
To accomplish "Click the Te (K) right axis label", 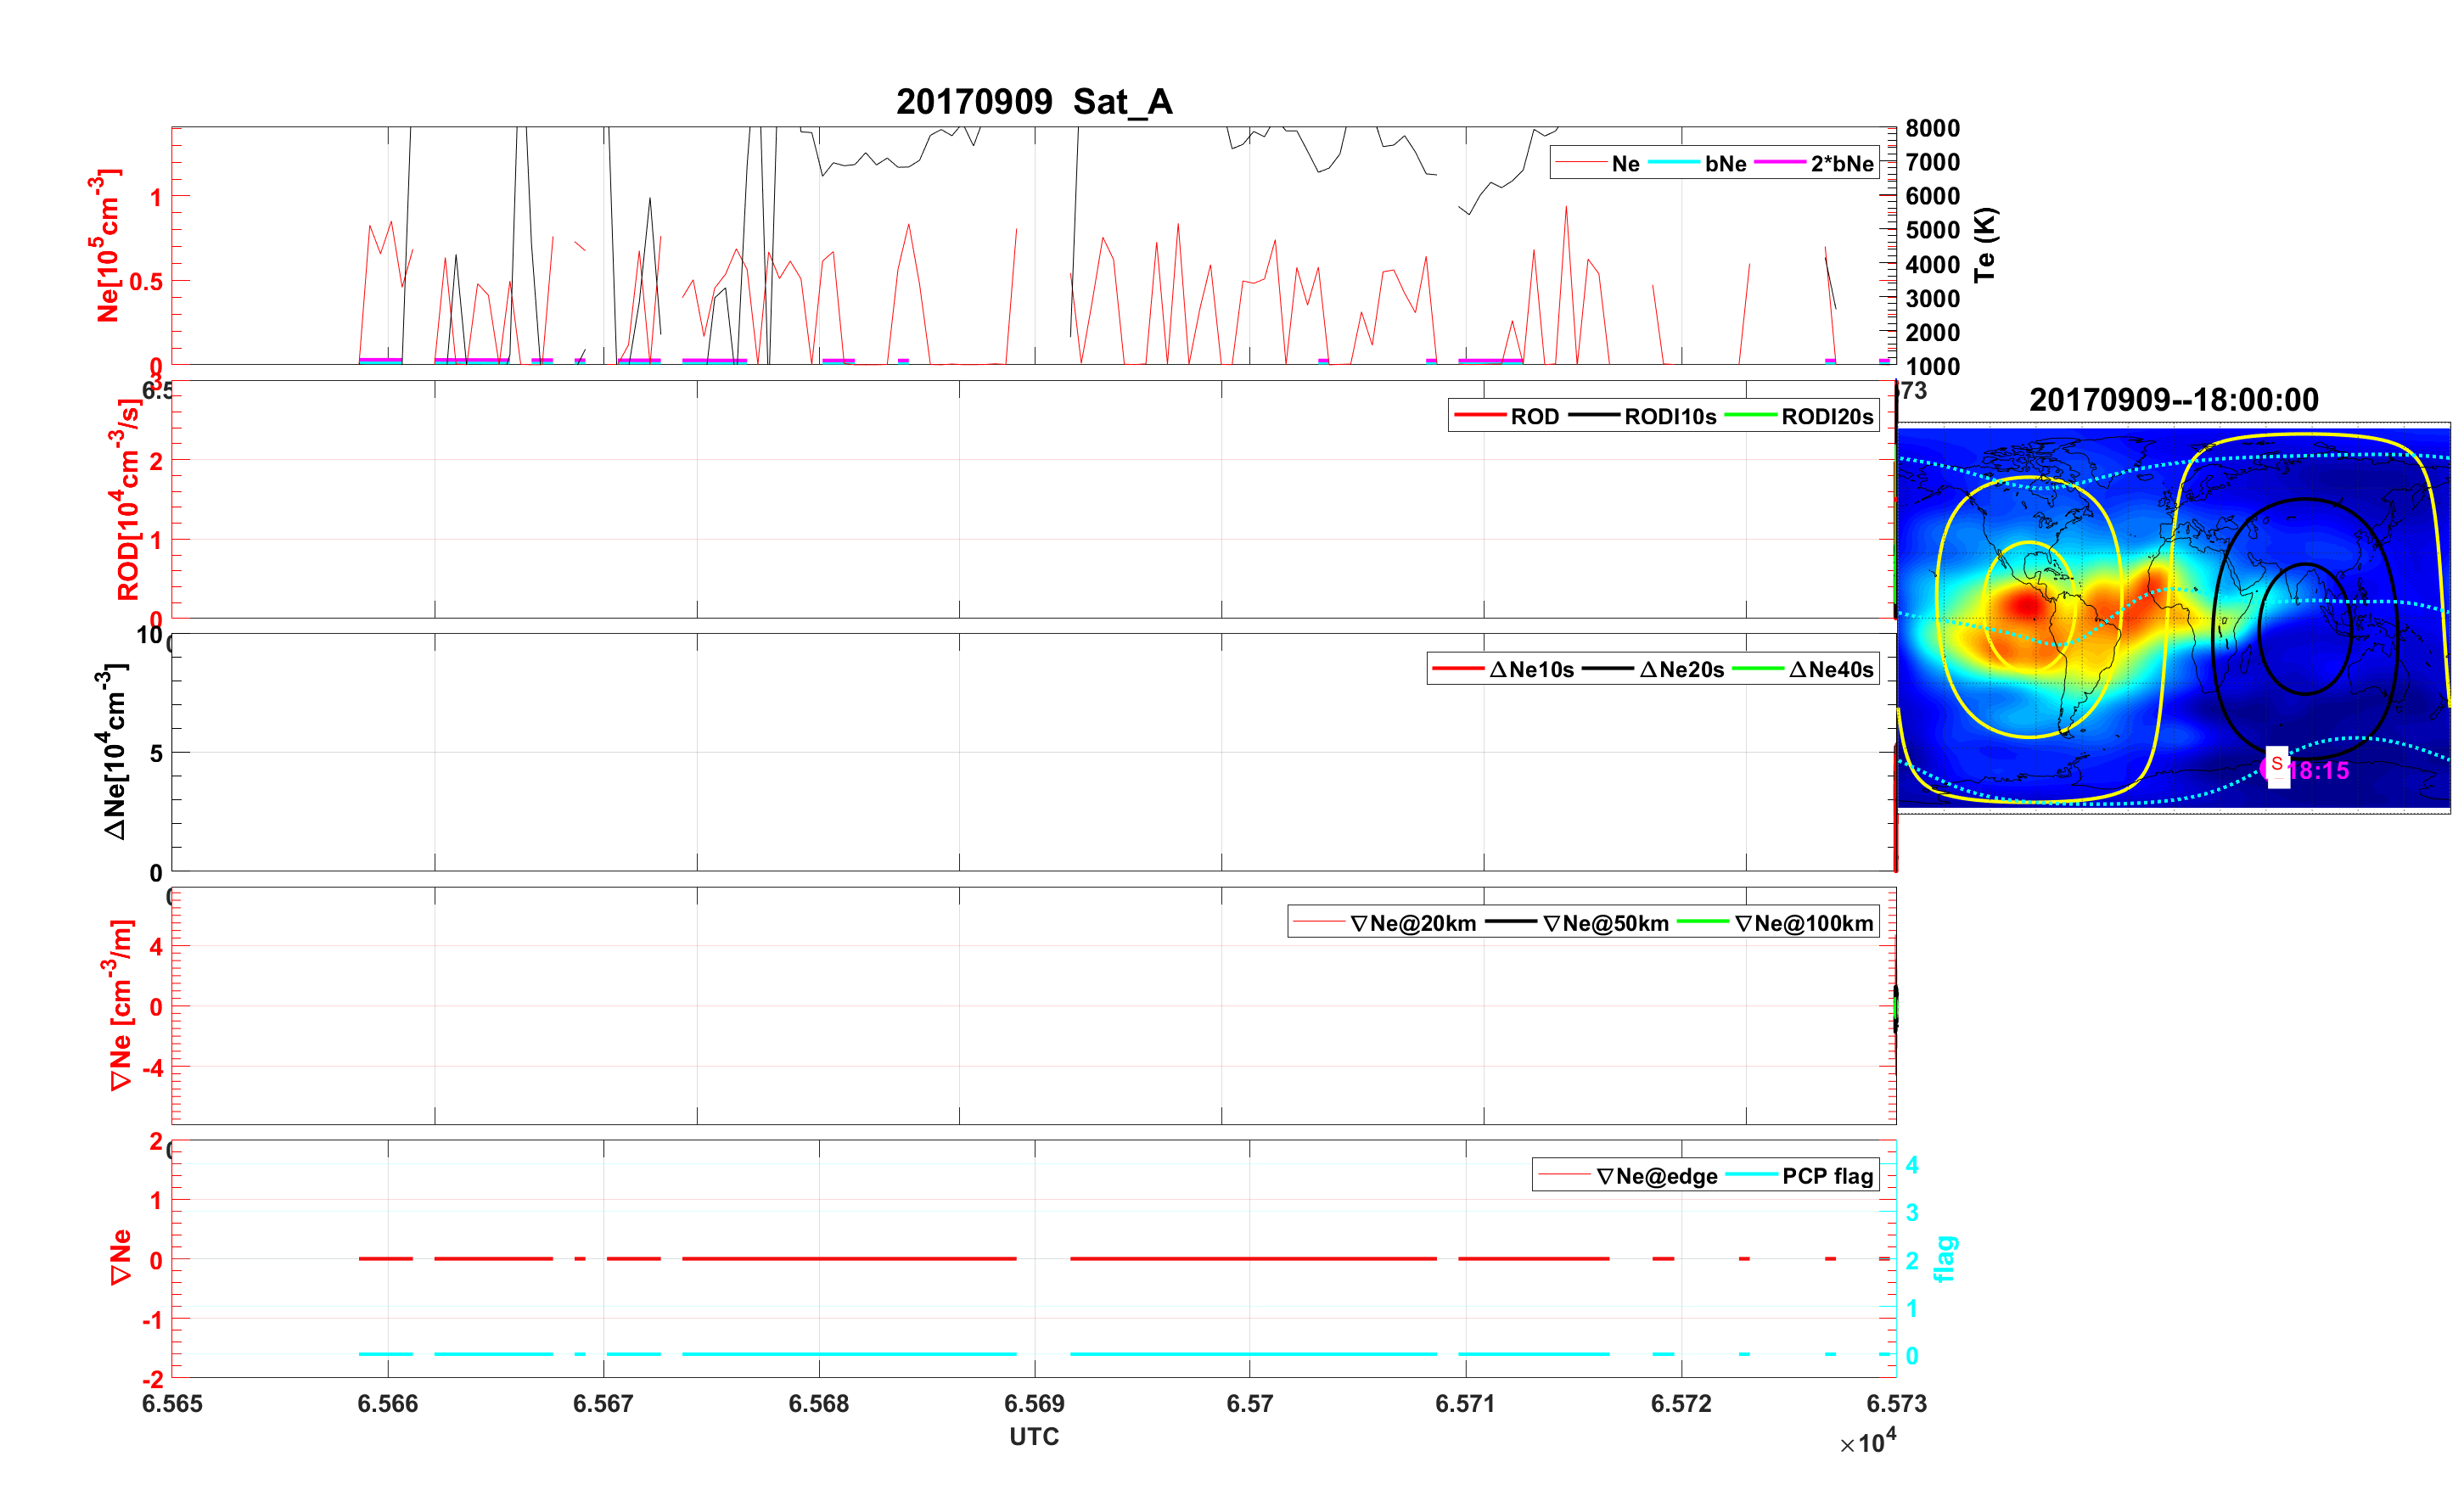I will (1985, 245).
